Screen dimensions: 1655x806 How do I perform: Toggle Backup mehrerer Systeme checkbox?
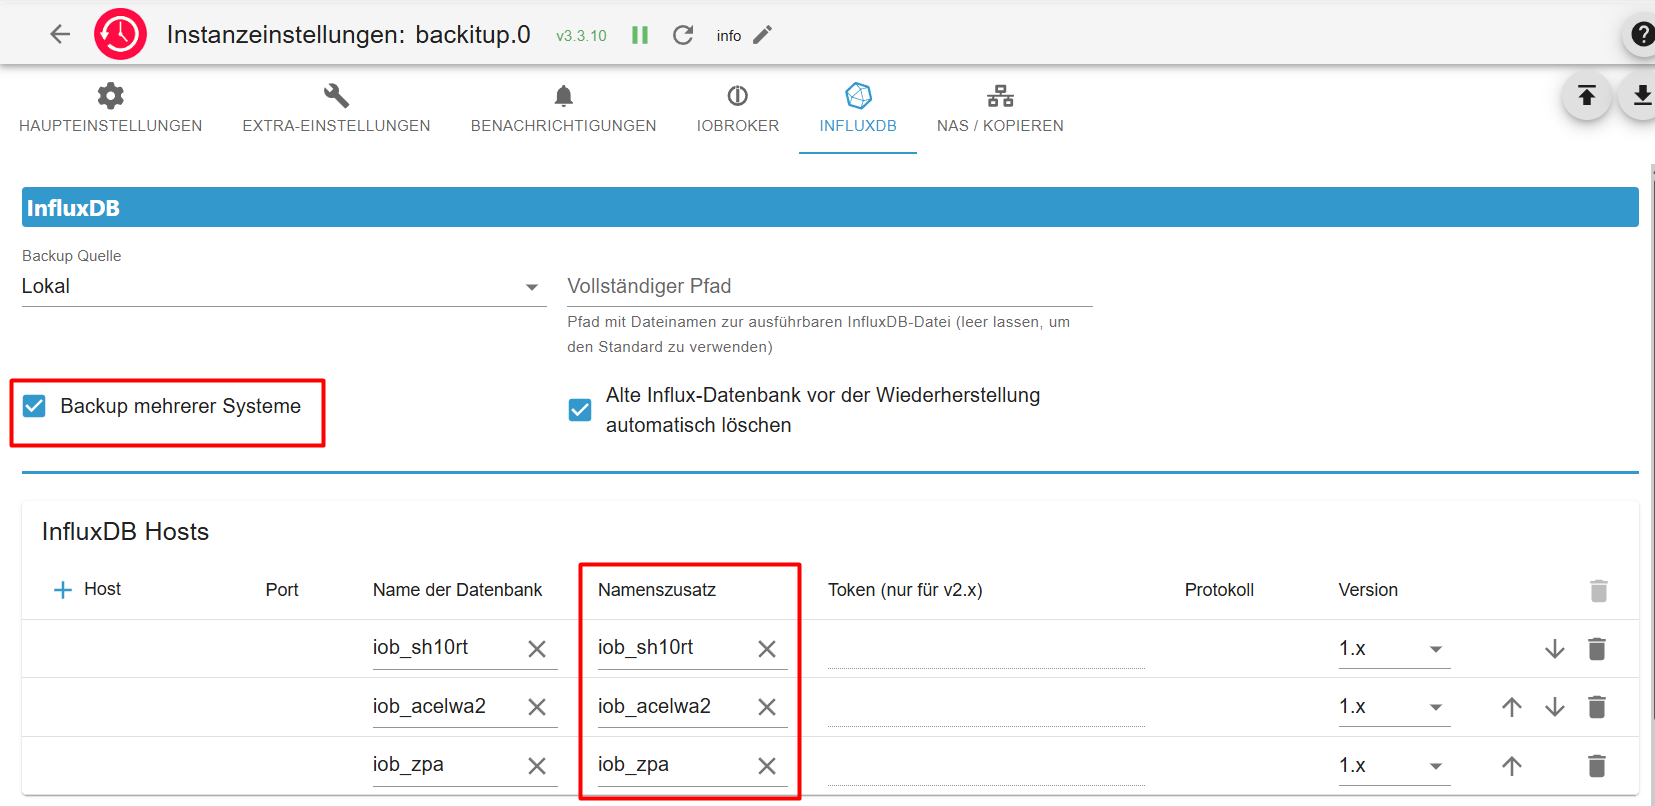pyautogui.click(x=34, y=406)
